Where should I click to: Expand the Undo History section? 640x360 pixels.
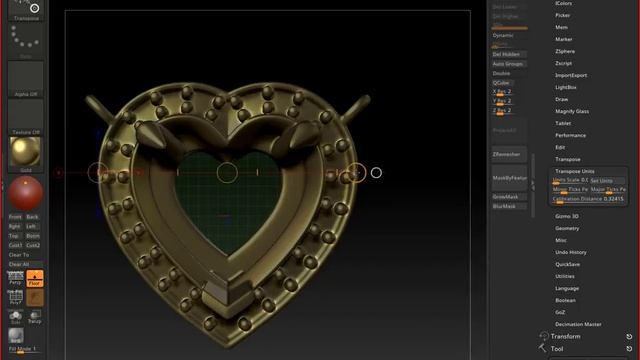[571, 253]
